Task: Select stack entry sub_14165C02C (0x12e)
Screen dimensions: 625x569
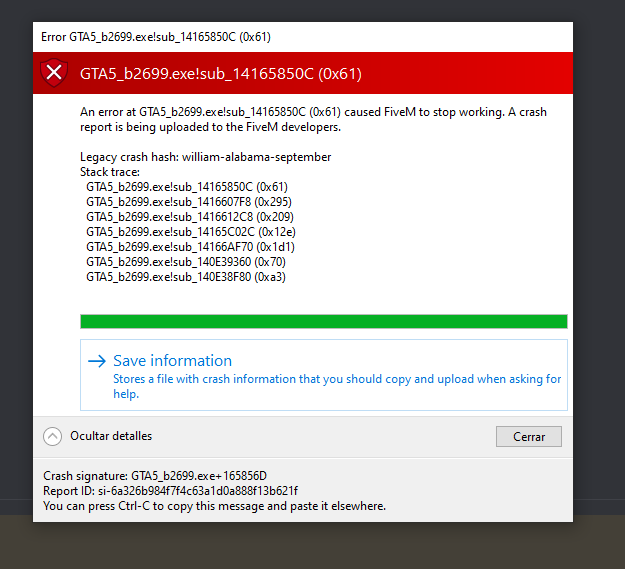Action: tap(191, 232)
